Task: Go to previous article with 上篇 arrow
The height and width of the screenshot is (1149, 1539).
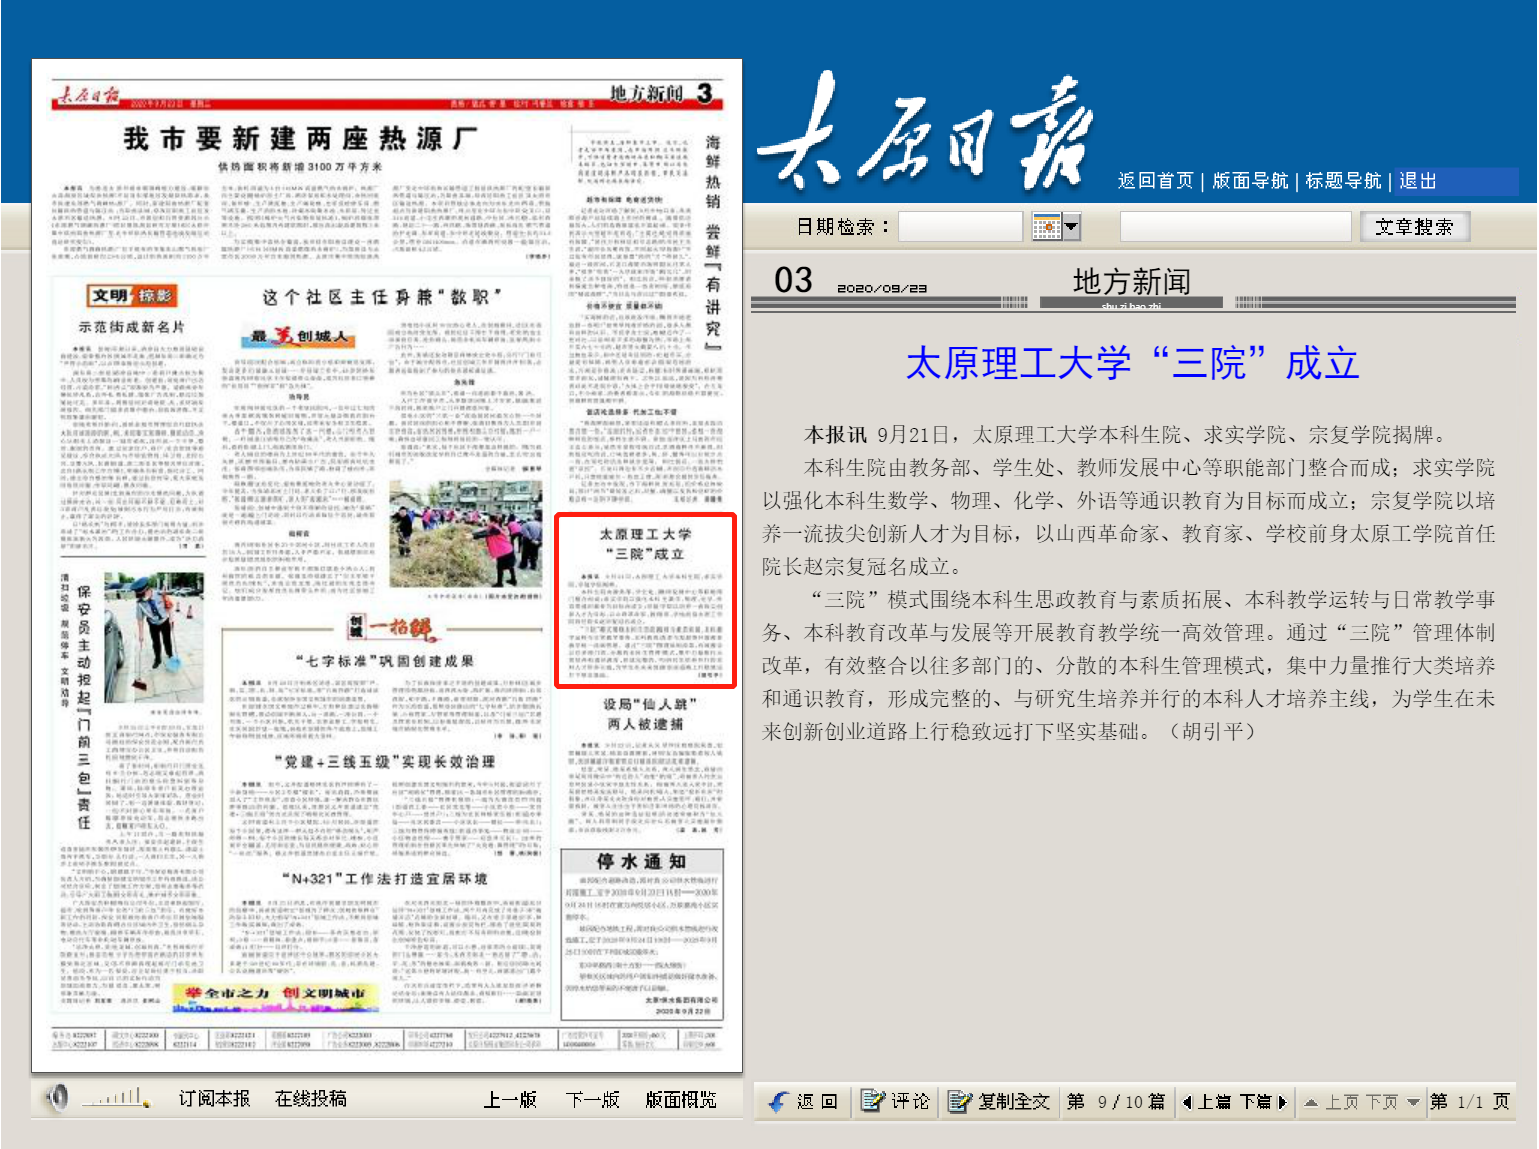Action: click(x=1187, y=1102)
